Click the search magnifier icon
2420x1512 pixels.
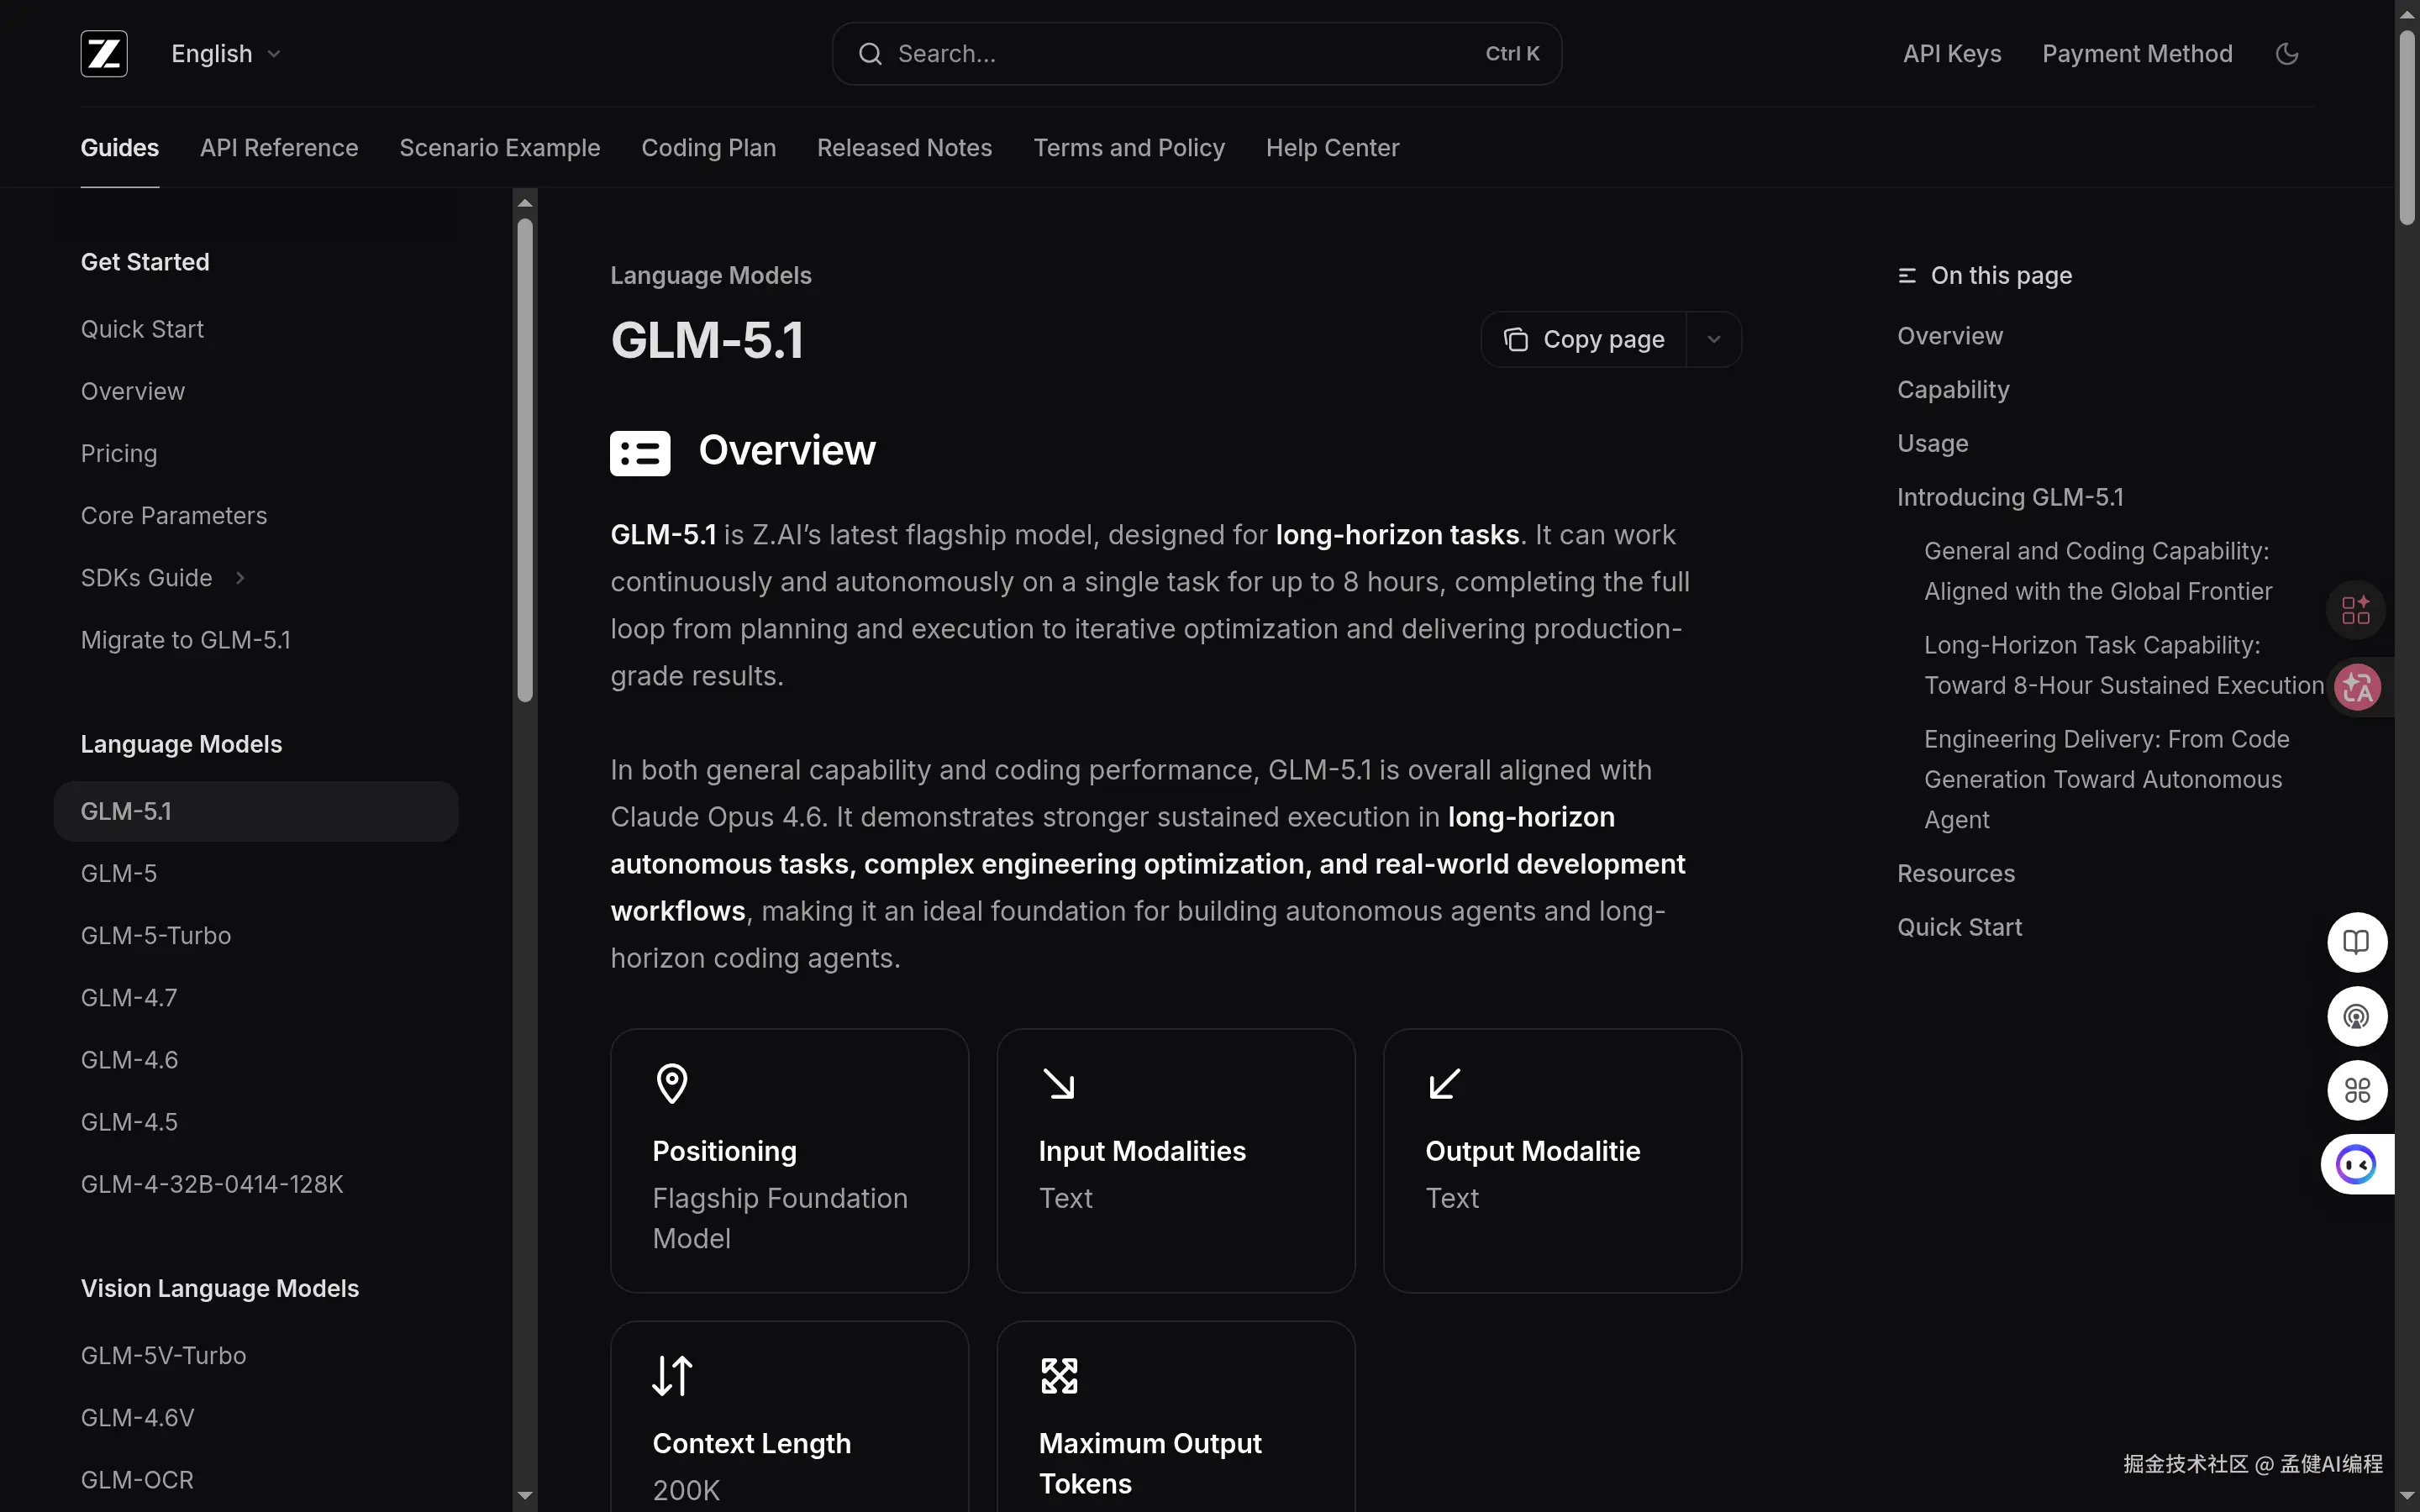[x=869, y=53]
